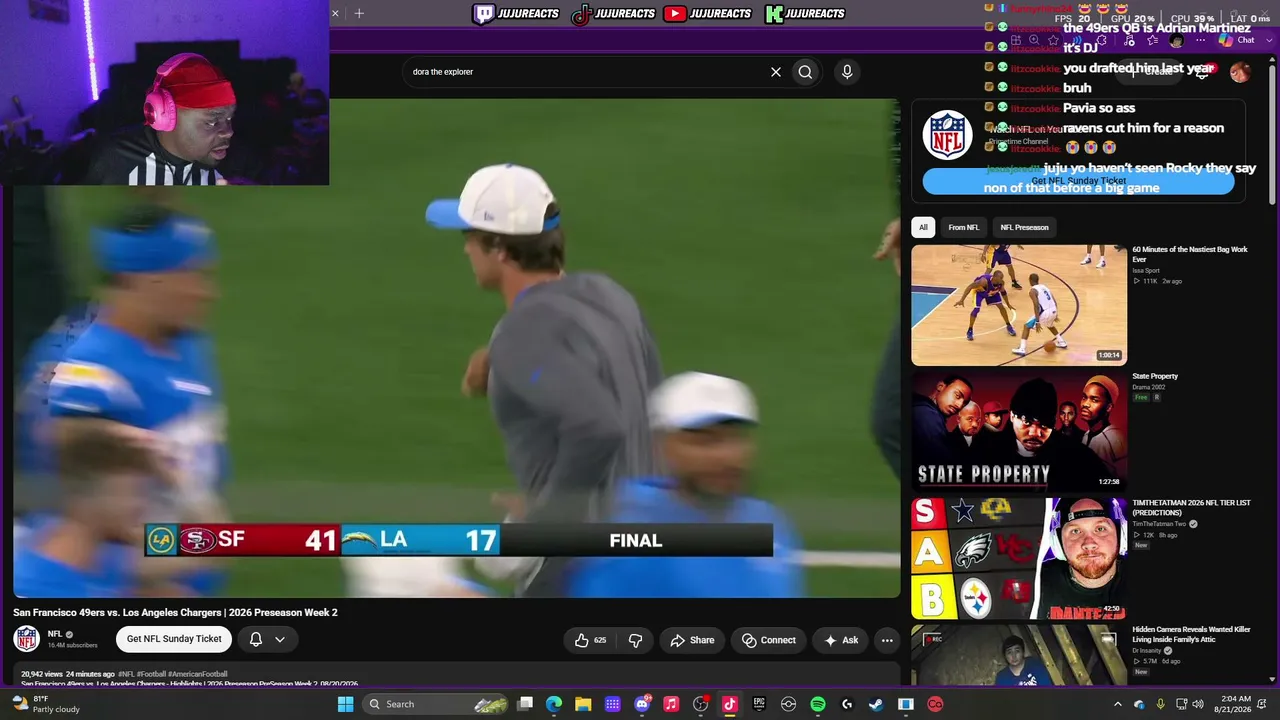This screenshot has height=720, width=1280.
Task: Click the Share button
Action: (692, 640)
